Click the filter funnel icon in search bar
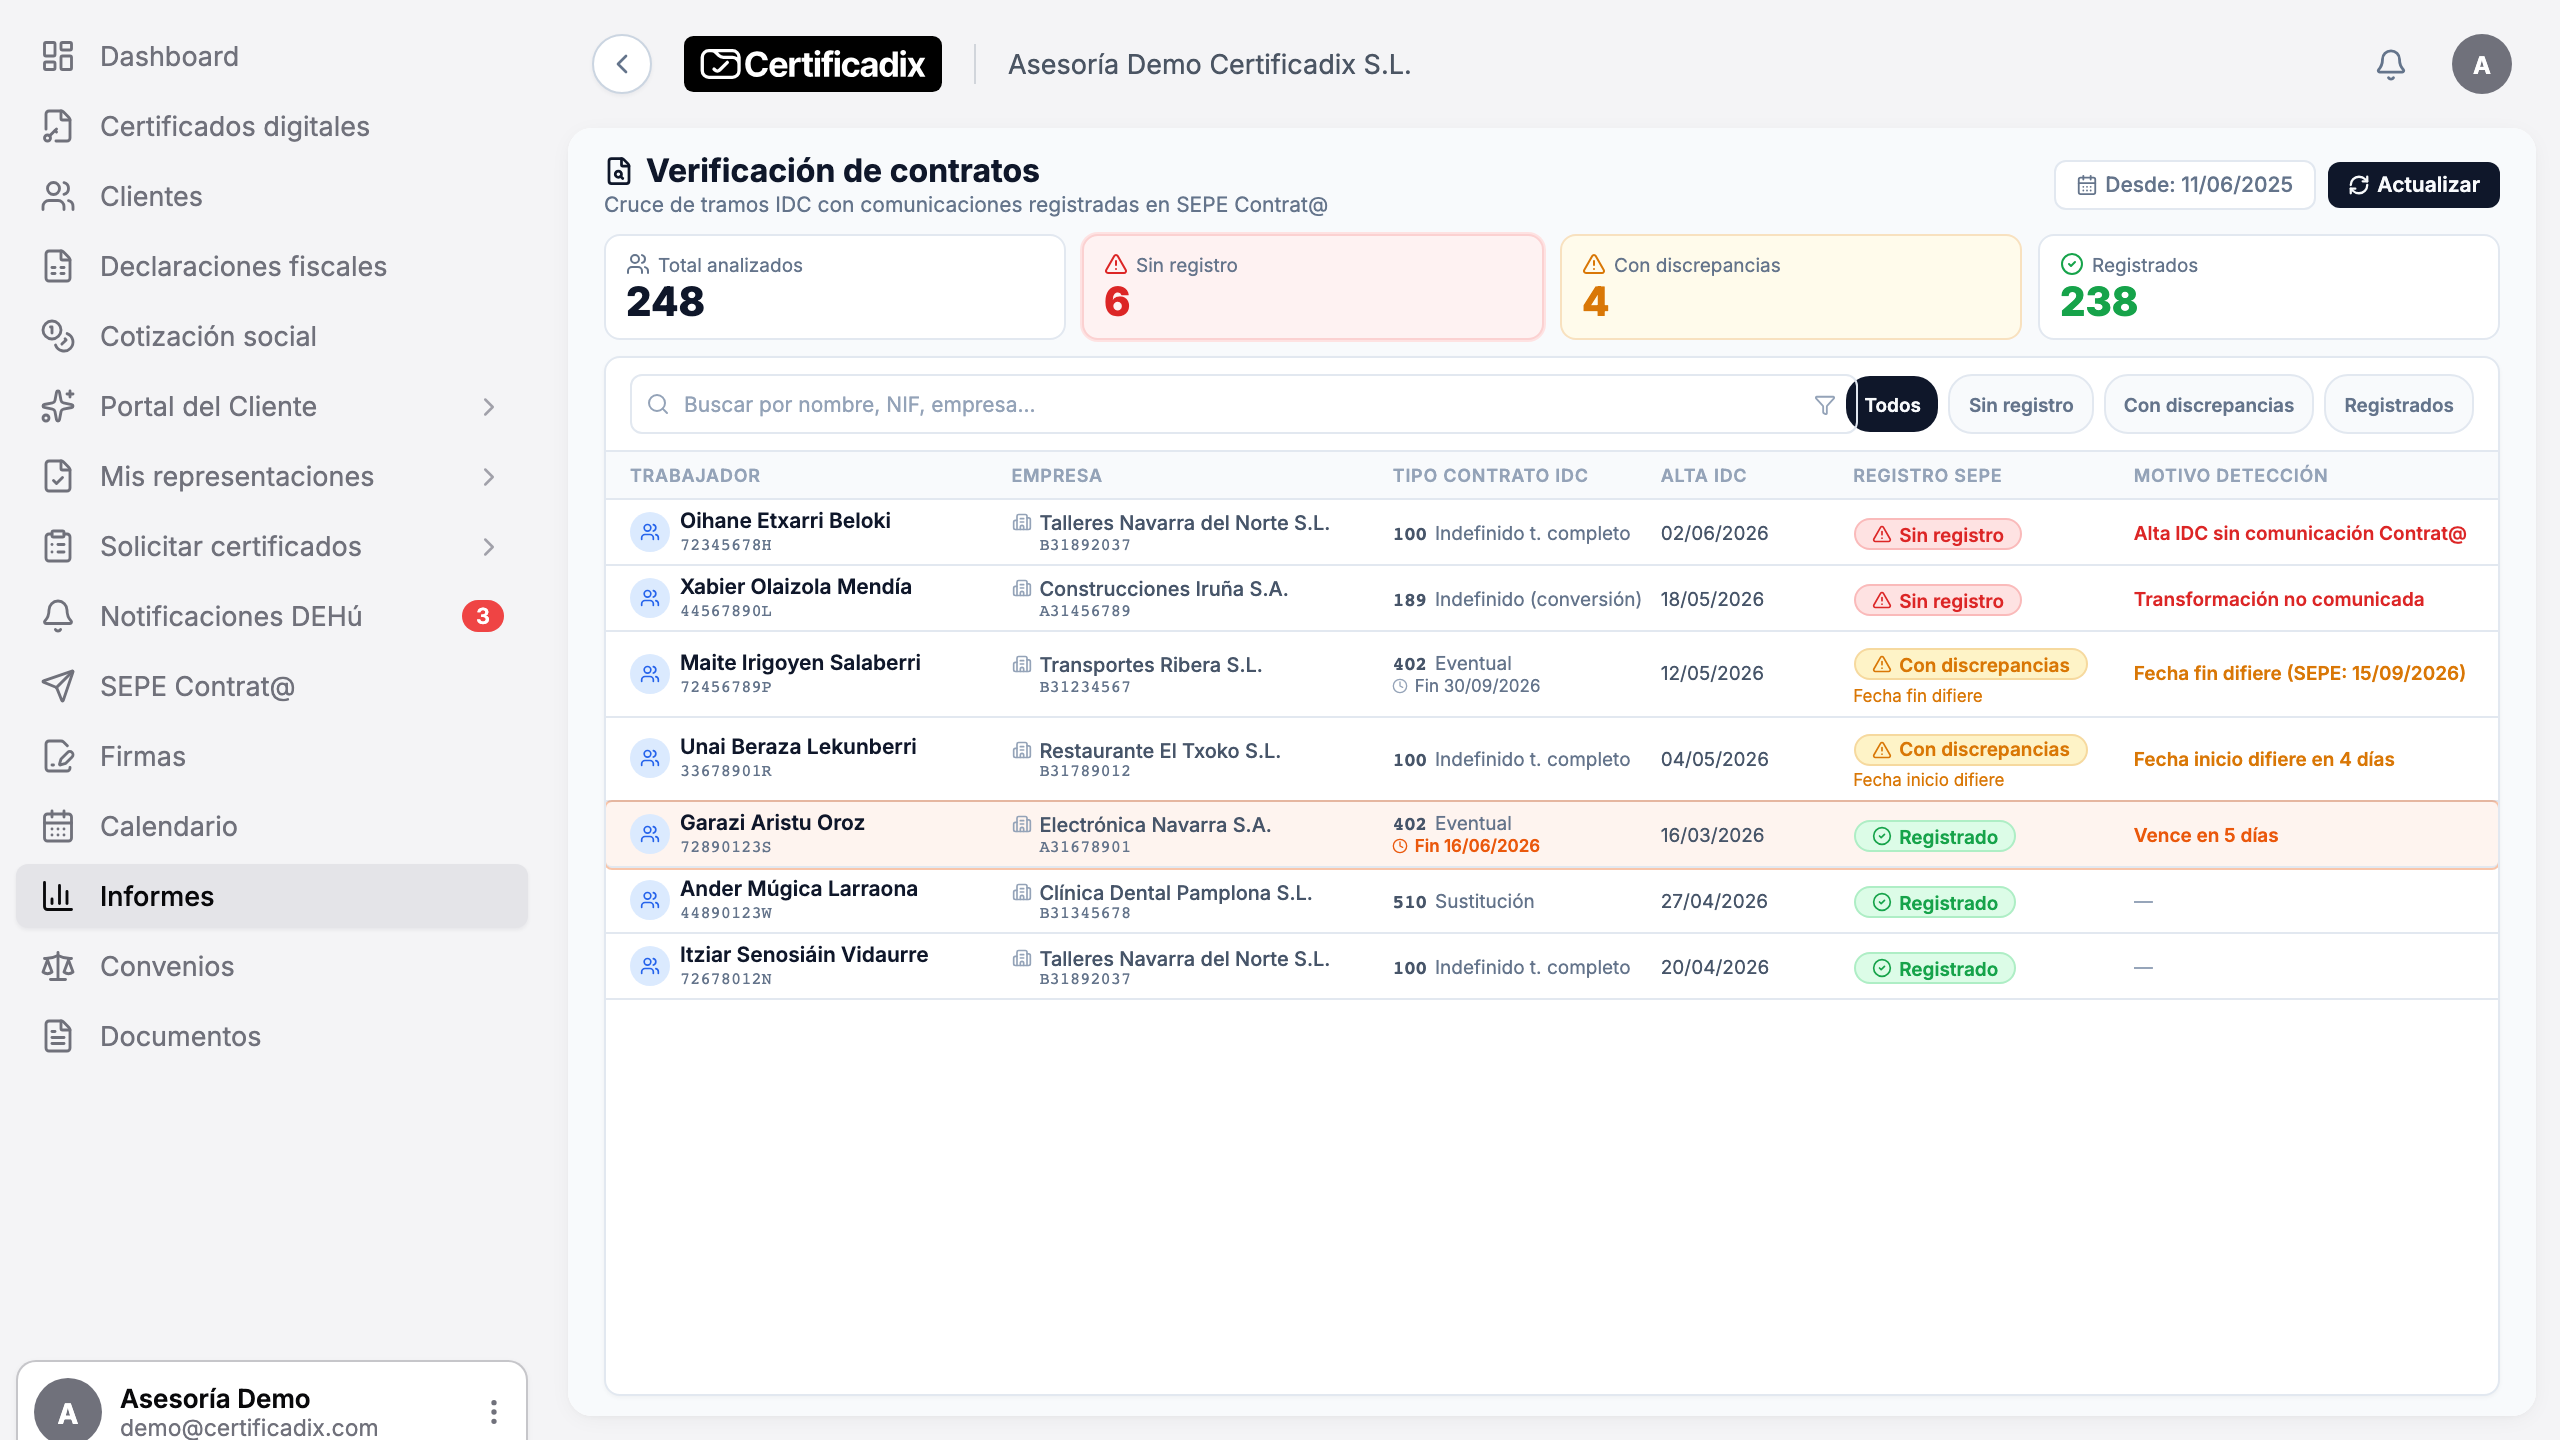Viewport: 2560px width, 1440px height. tap(1824, 405)
